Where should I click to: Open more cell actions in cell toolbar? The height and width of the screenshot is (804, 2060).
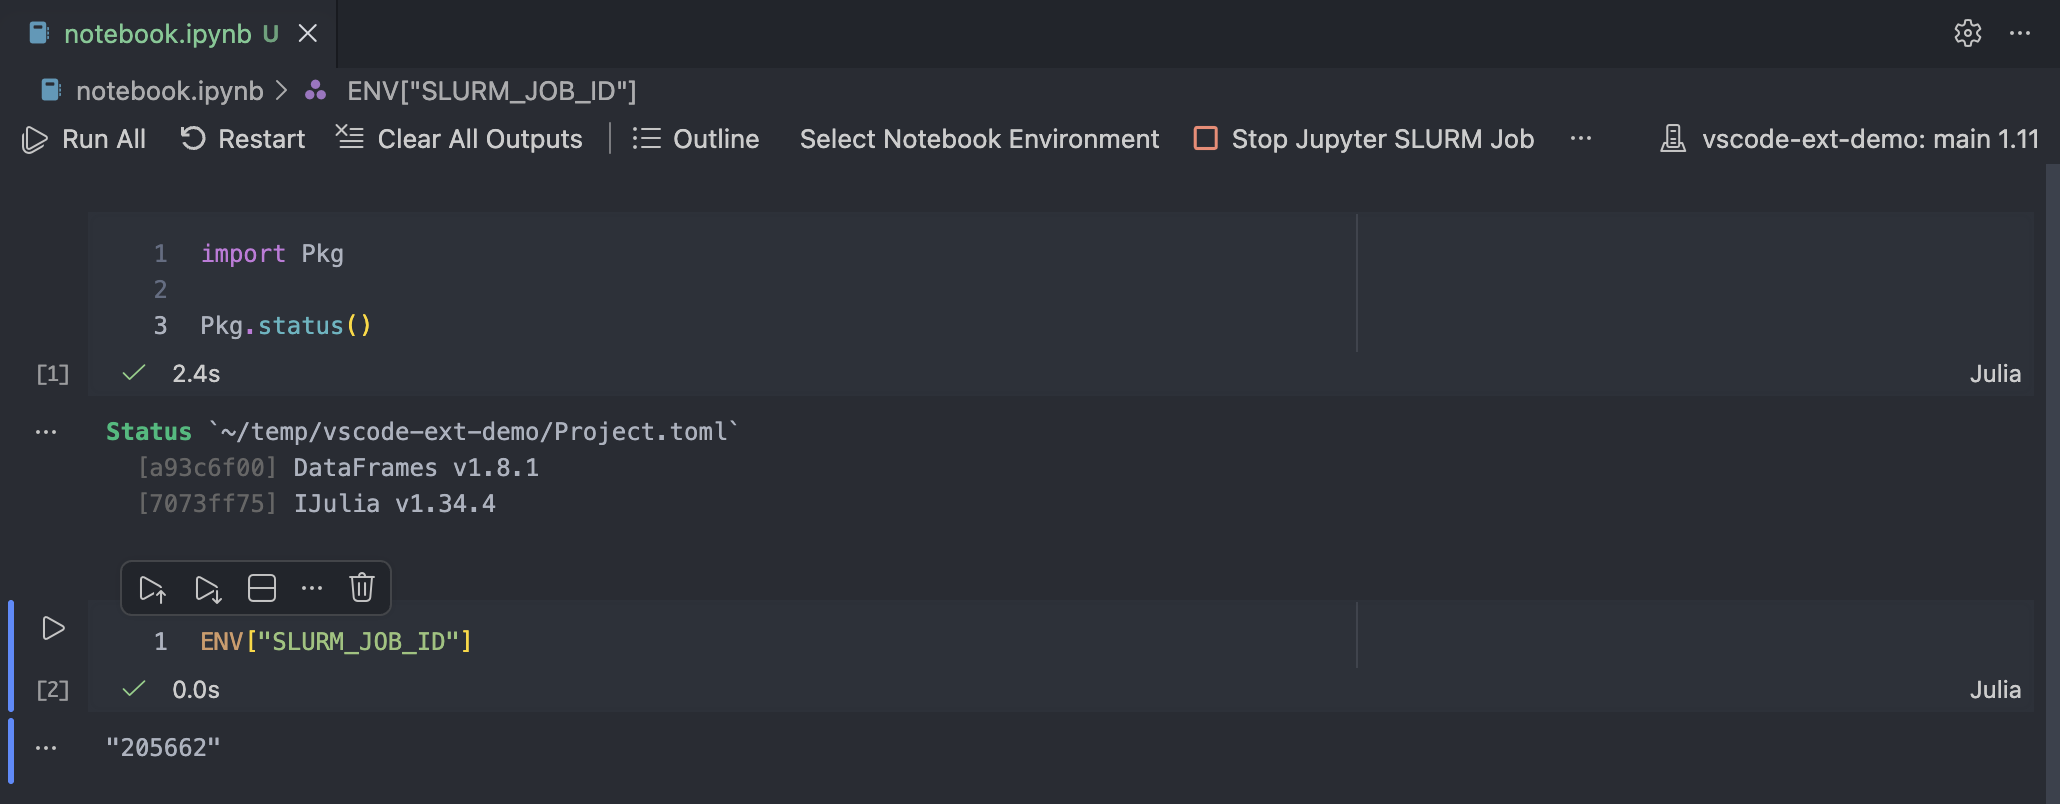312,588
